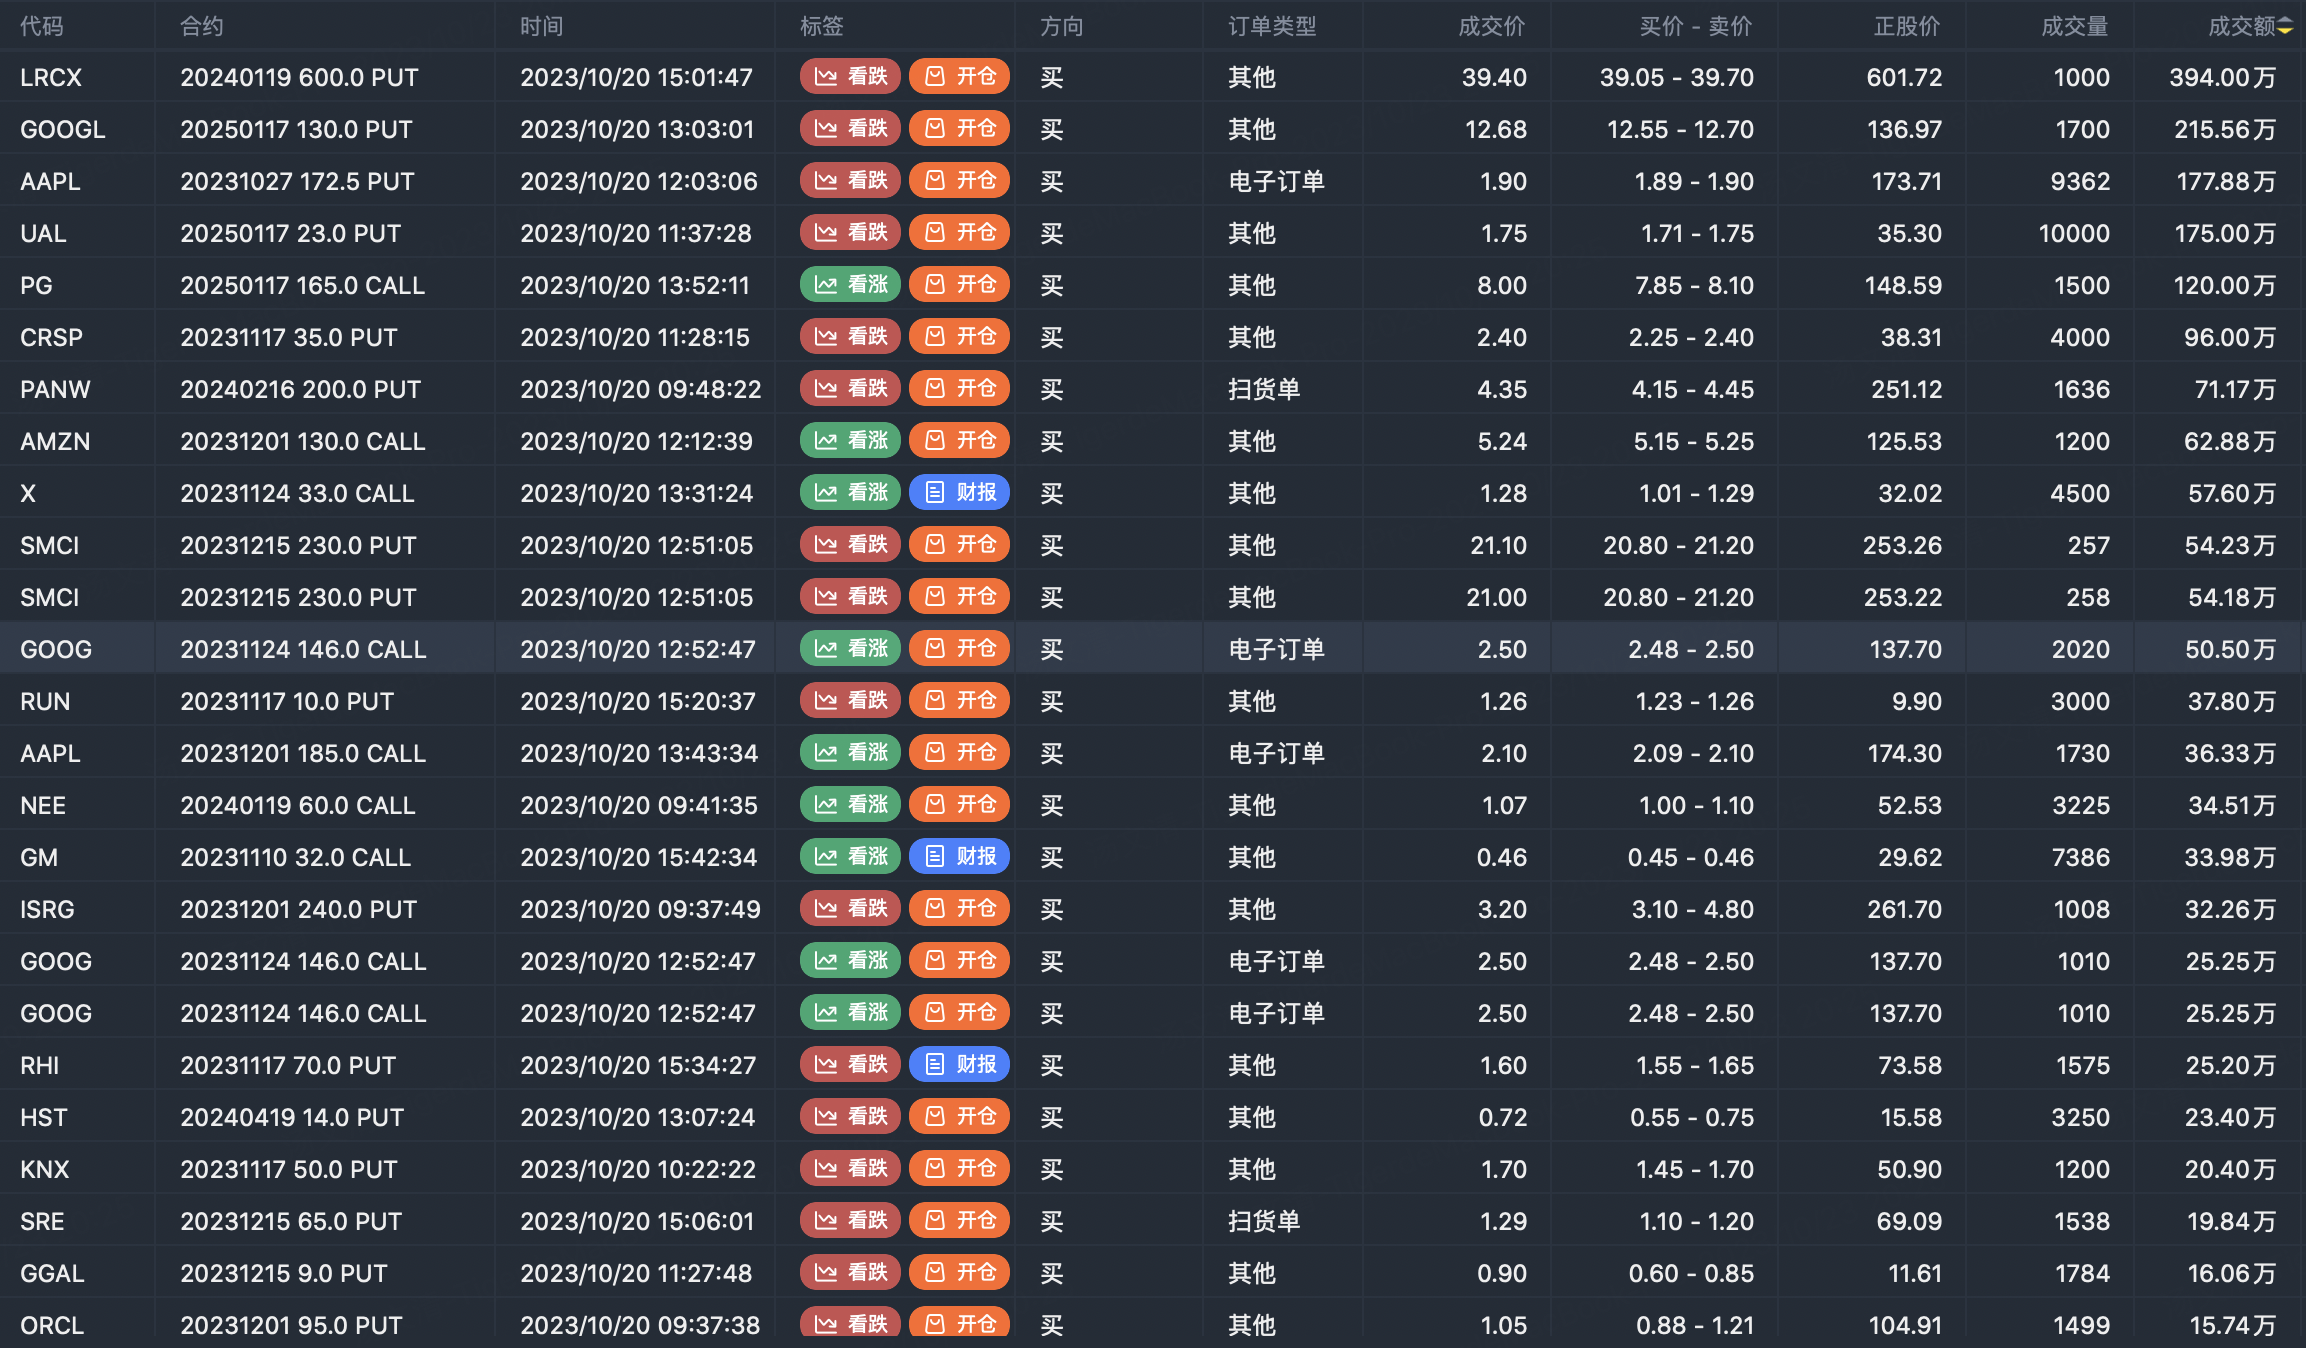Click the 财报 tag in X row
Viewport: 2306px width, 1348px height.
pos(959,493)
